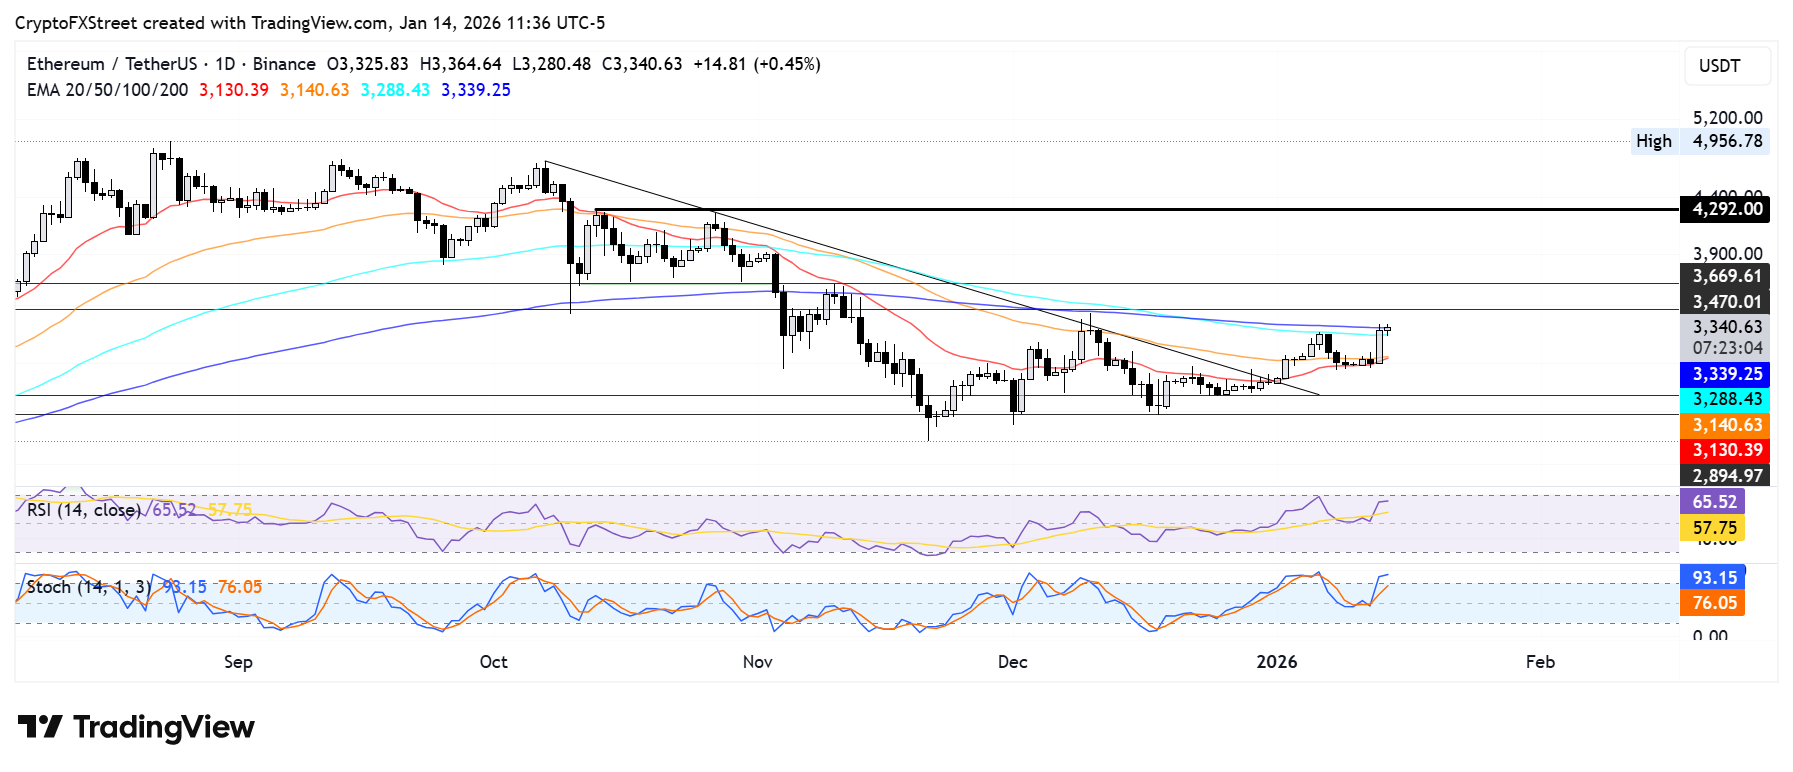1793x772 pixels.
Task: Select the RSI (14, close) indicator legend
Action: 84,510
